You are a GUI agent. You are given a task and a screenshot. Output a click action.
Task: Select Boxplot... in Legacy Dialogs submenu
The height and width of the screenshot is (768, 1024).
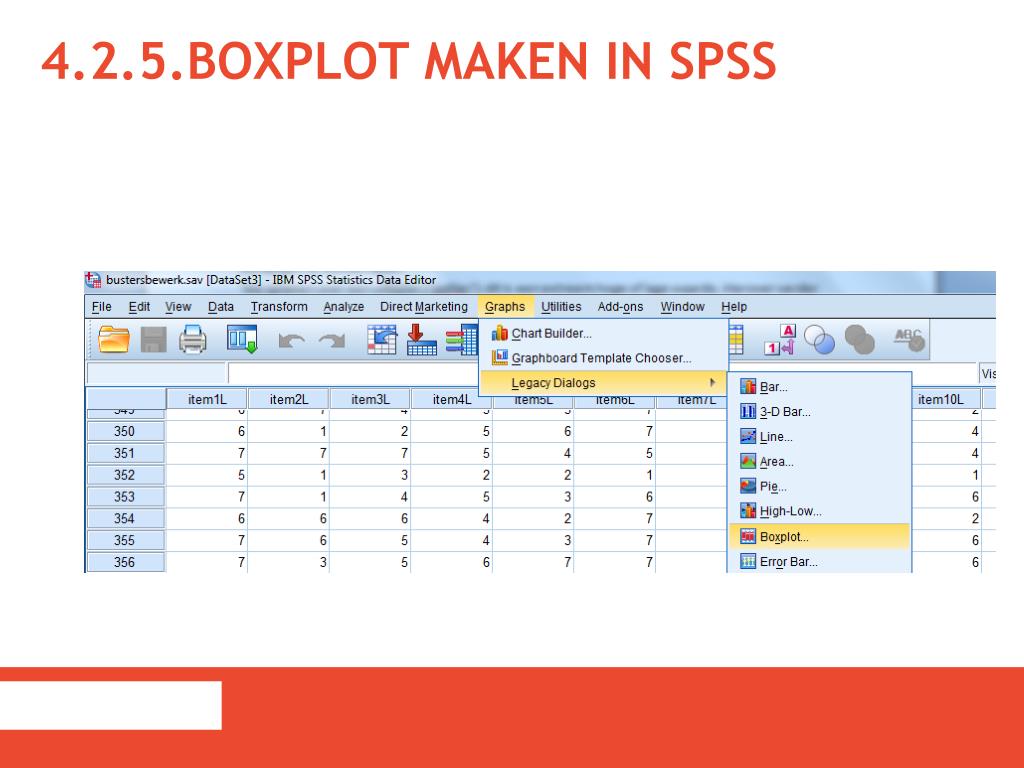click(x=819, y=537)
